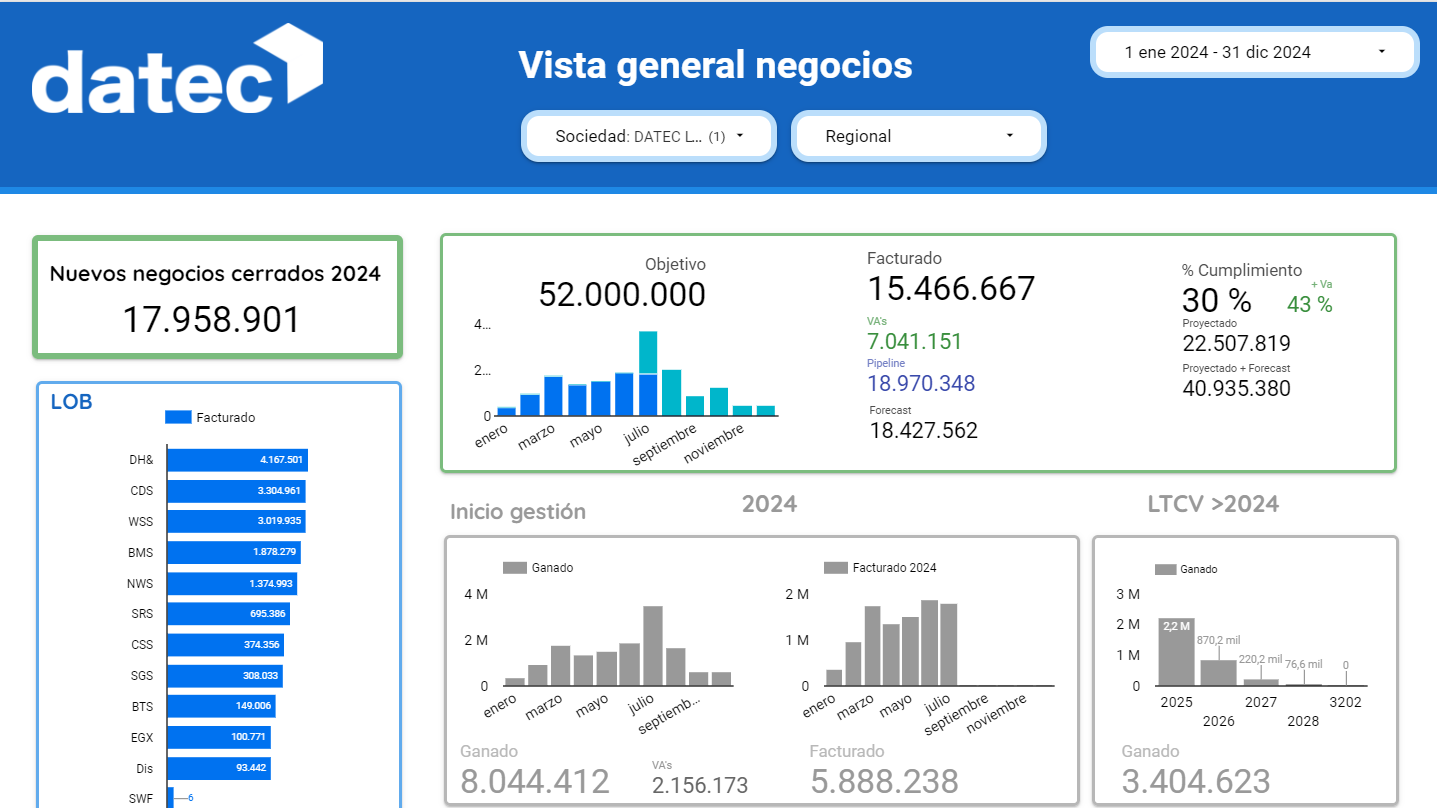
Task: Select the Nuevos negocios cerrados 2024 value 17.958.901
Action: click(x=211, y=320)
